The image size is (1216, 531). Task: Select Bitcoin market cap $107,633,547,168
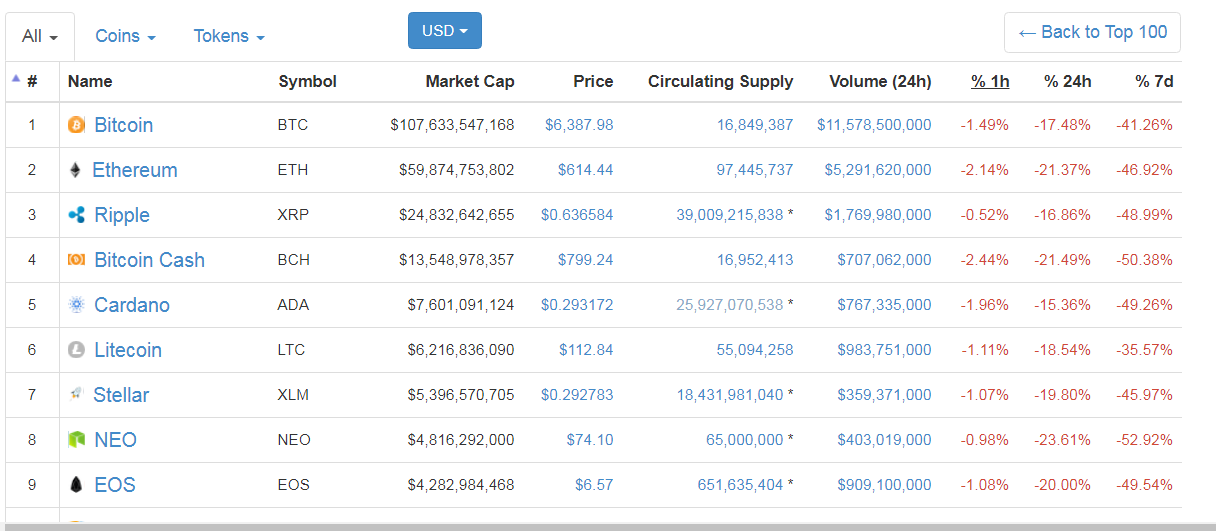pyautogui.click(x=452, y=125)
